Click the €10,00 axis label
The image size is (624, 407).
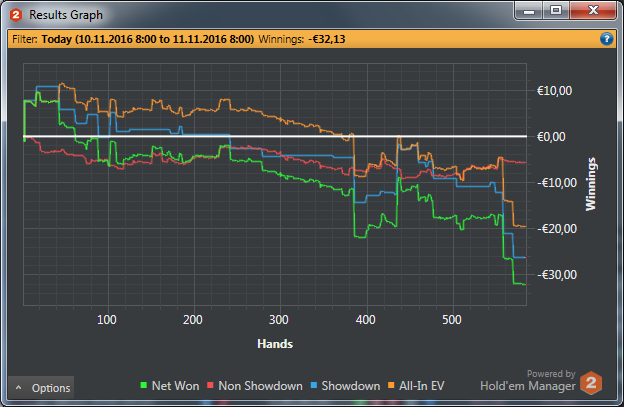tap(554, 91)
